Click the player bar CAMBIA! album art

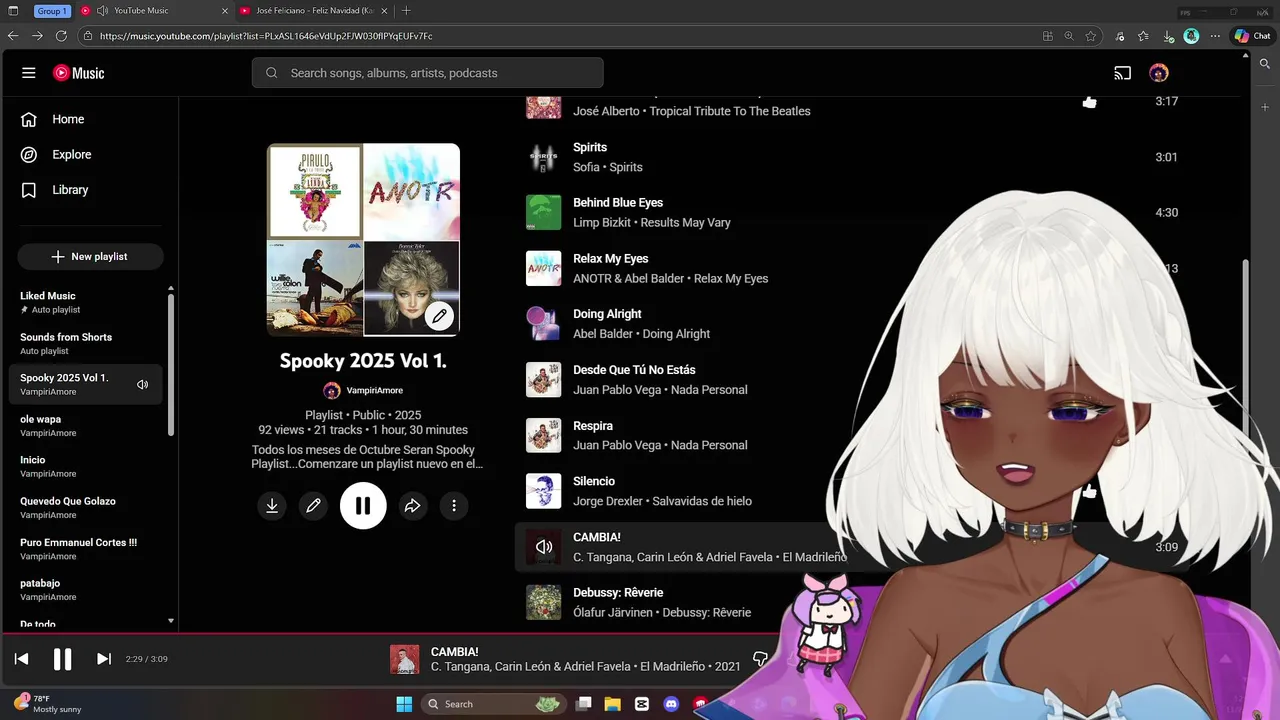point(404,660)
